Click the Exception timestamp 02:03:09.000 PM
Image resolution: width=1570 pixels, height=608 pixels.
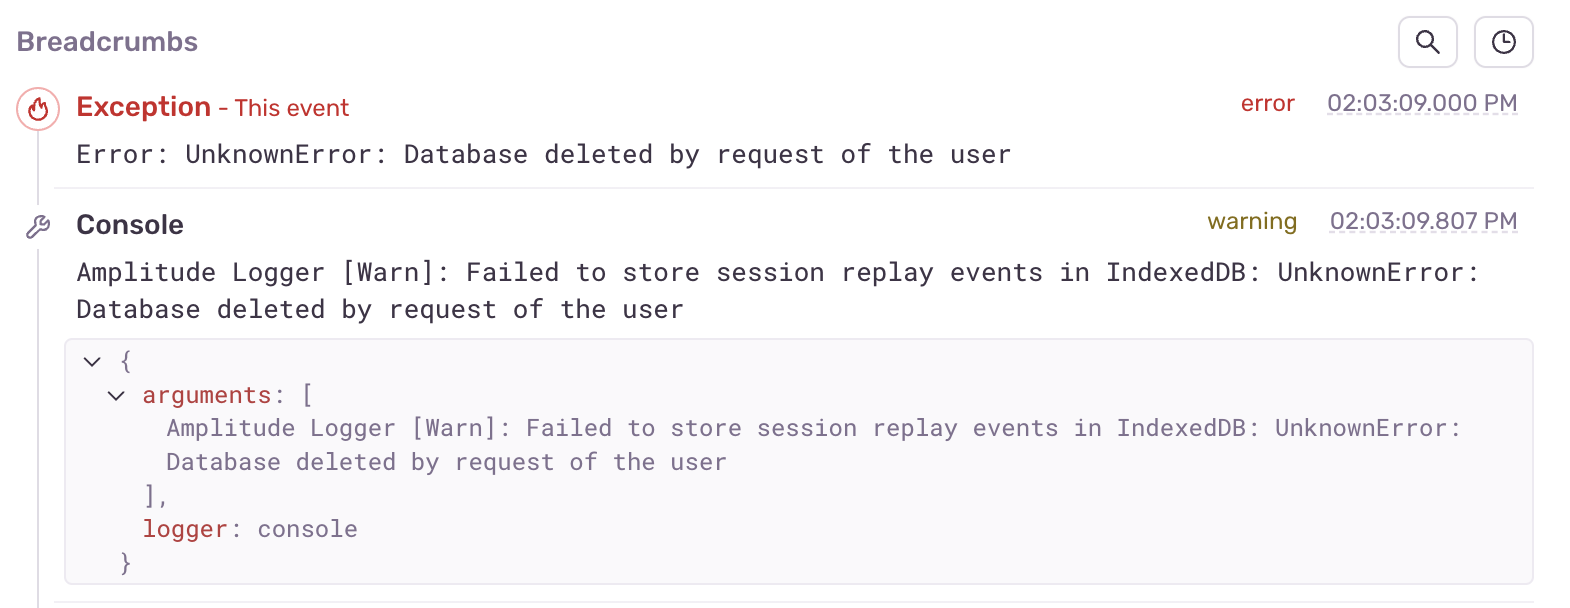click(x=1421, y=104)
